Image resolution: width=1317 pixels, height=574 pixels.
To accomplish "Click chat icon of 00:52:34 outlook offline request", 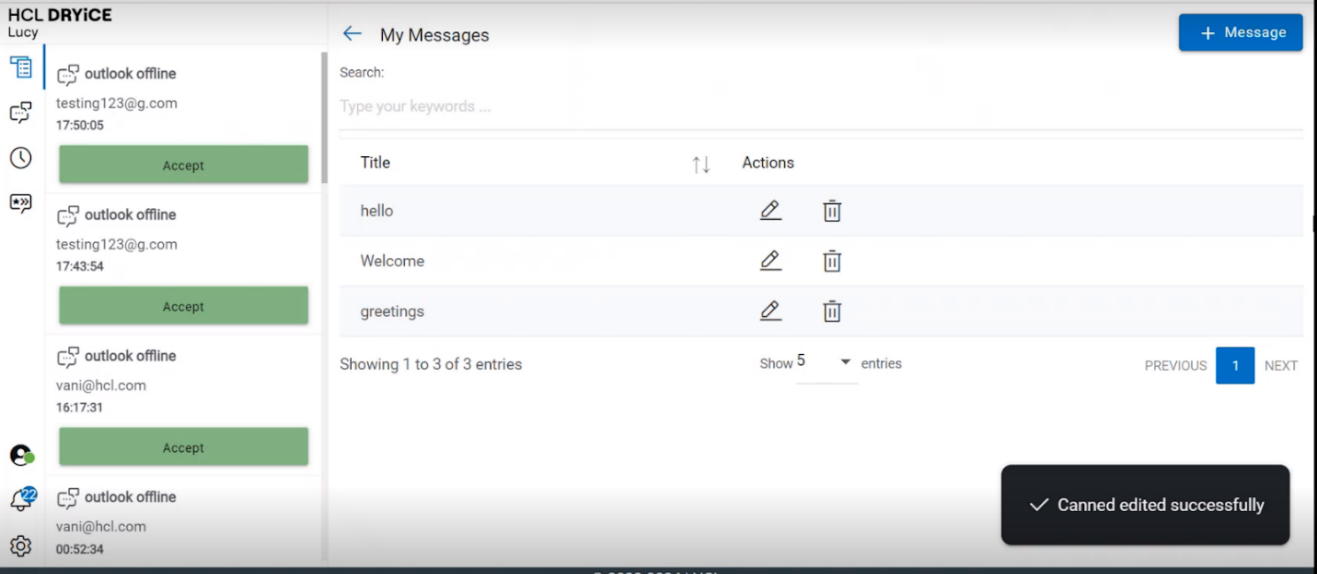I will [x=68, y=498].
